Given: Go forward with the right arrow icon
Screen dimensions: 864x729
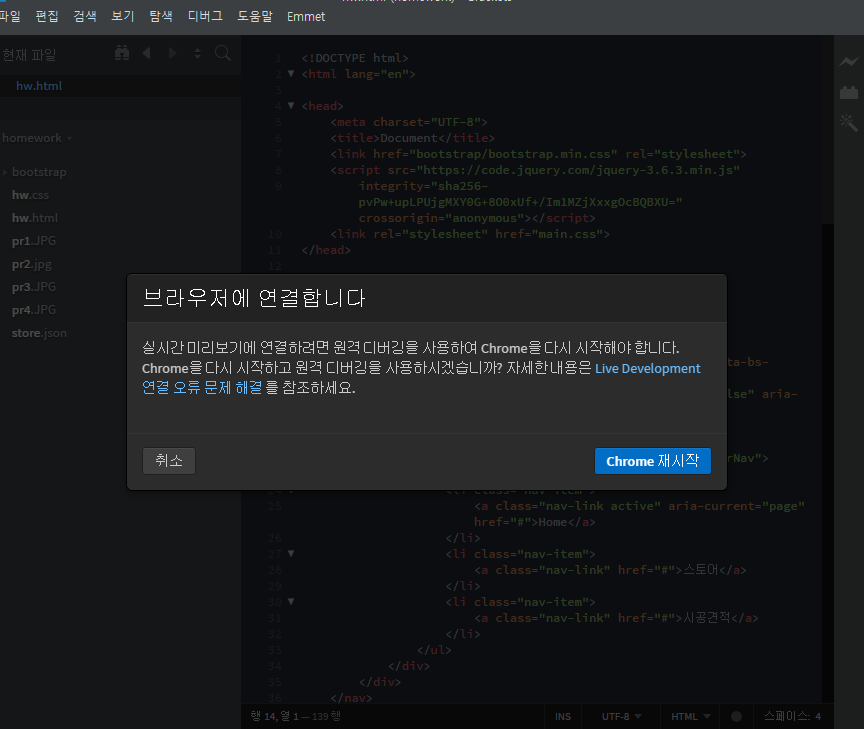Looking at the screenshot, I should pyautogui.click(x=172, y=53).
